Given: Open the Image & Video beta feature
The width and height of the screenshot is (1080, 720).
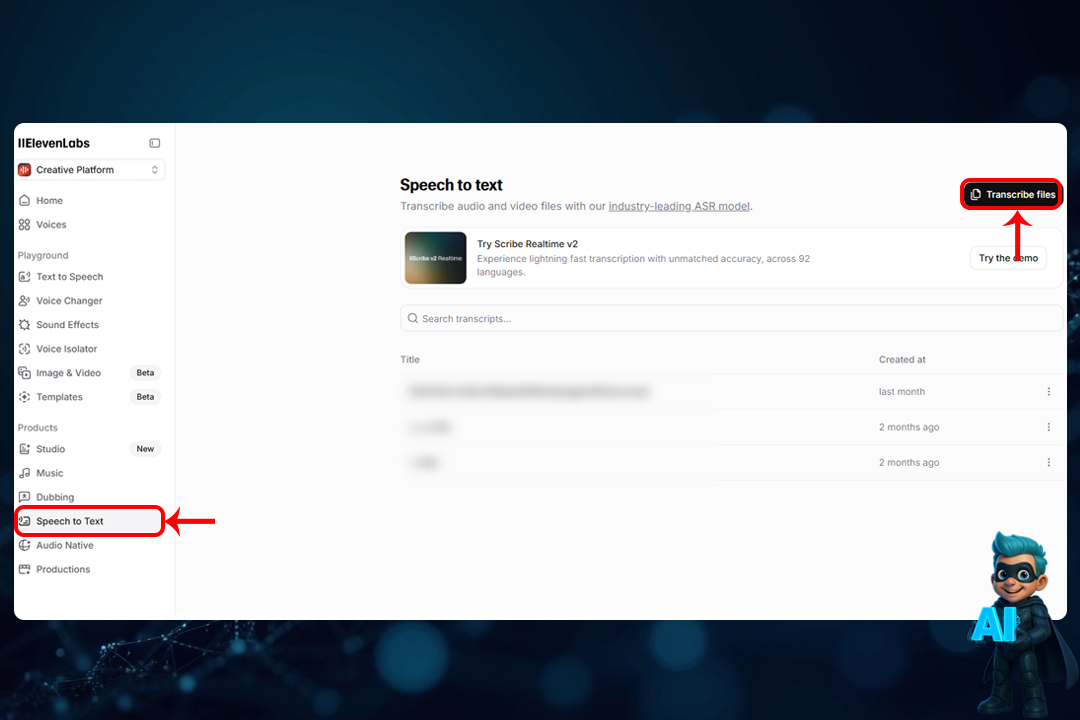Looking at the screenshot, I should [x=23, y=372].
